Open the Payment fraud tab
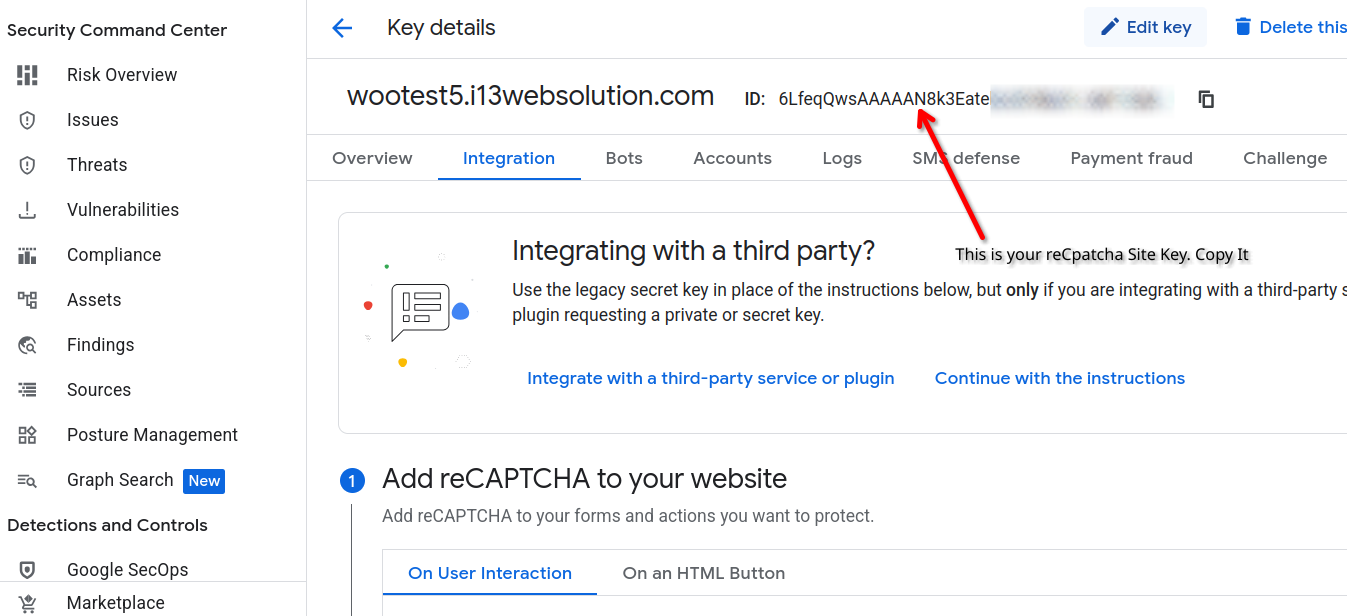The image size is (1347, 616). click(1131, 158)
